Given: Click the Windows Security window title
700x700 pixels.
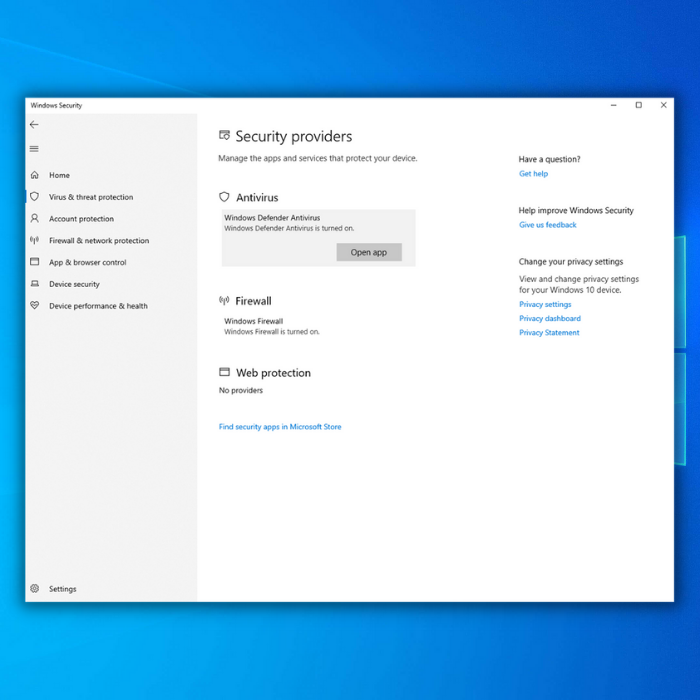Looking at the screenshot, I should pos(56,105).
